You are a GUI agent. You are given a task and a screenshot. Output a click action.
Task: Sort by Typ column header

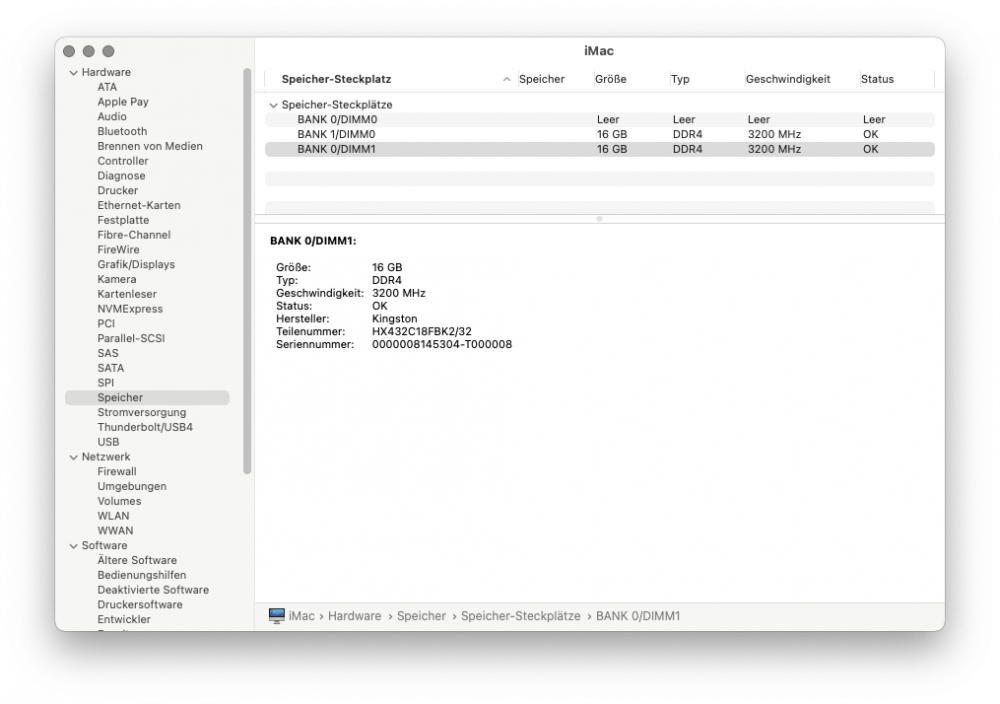[x=680, y=79]
